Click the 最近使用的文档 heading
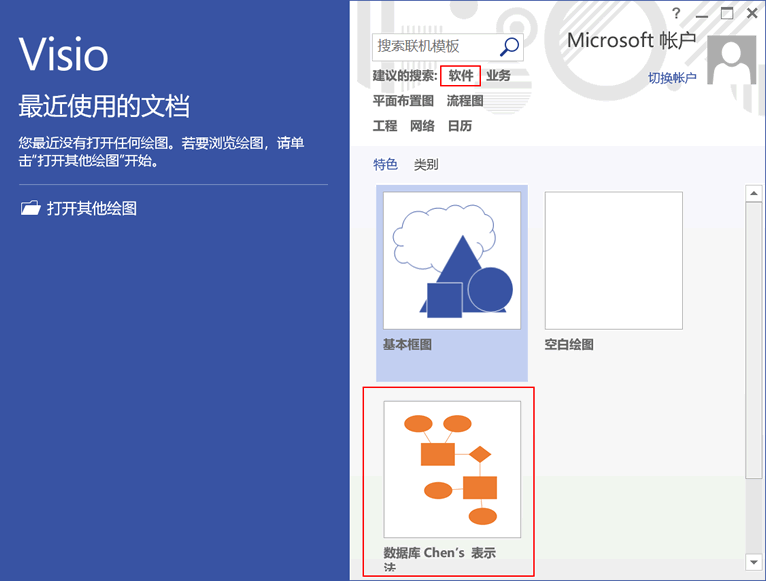This screenshot has height=581, width=766. tap(104, 106)
